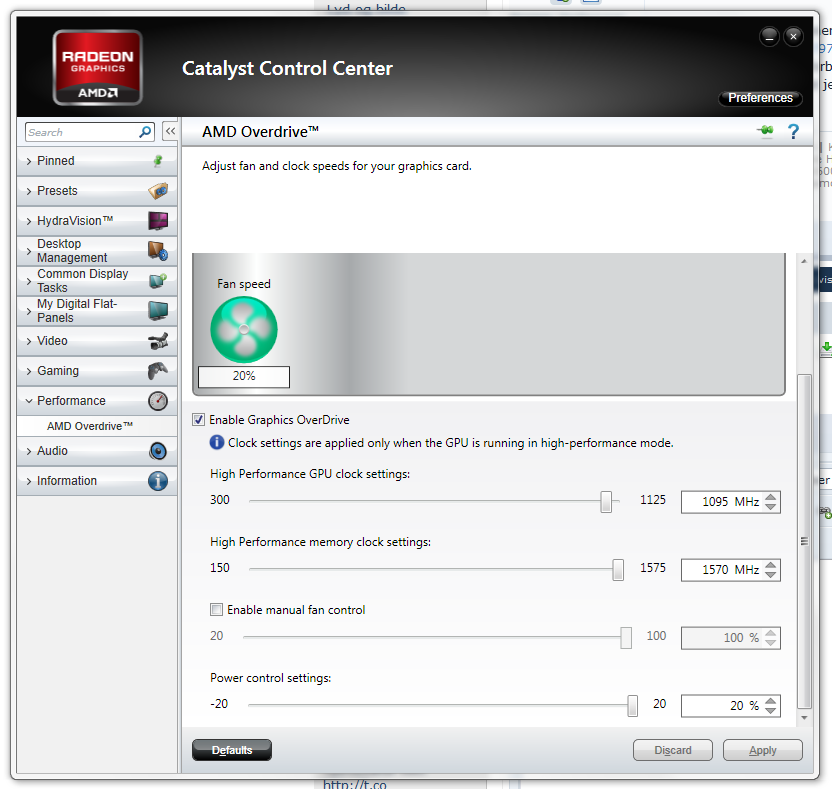This screenshot has height=789, width=832.
Task: Close the Catalyst Control Center window
Action: click(x=794, y=37)
